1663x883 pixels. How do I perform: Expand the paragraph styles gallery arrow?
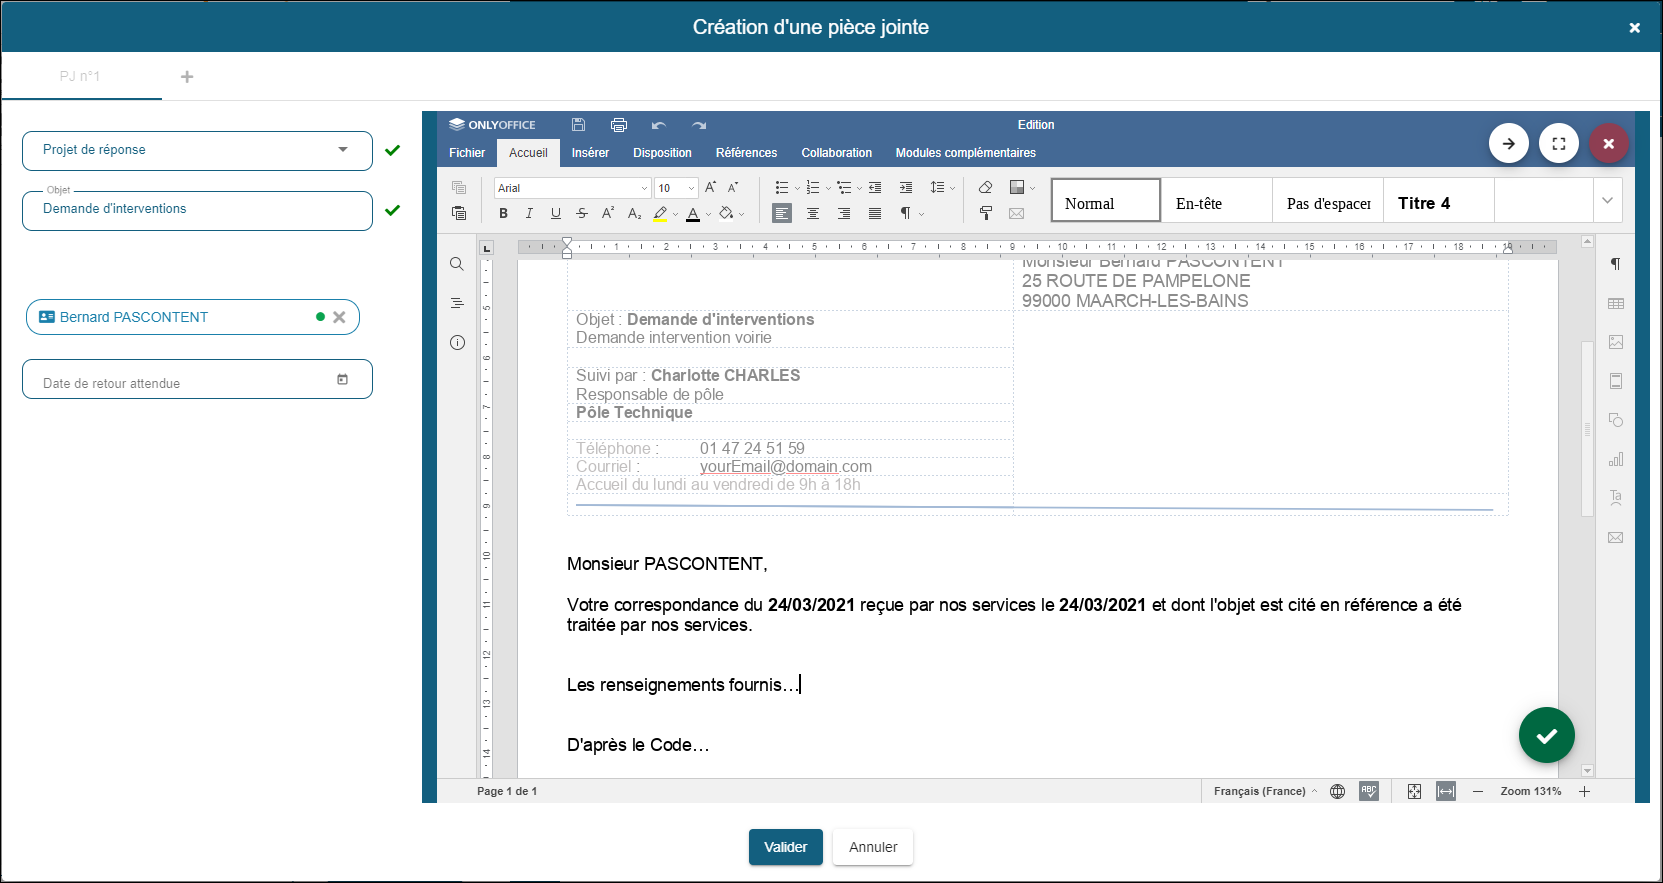click(x=1607, y=200)
